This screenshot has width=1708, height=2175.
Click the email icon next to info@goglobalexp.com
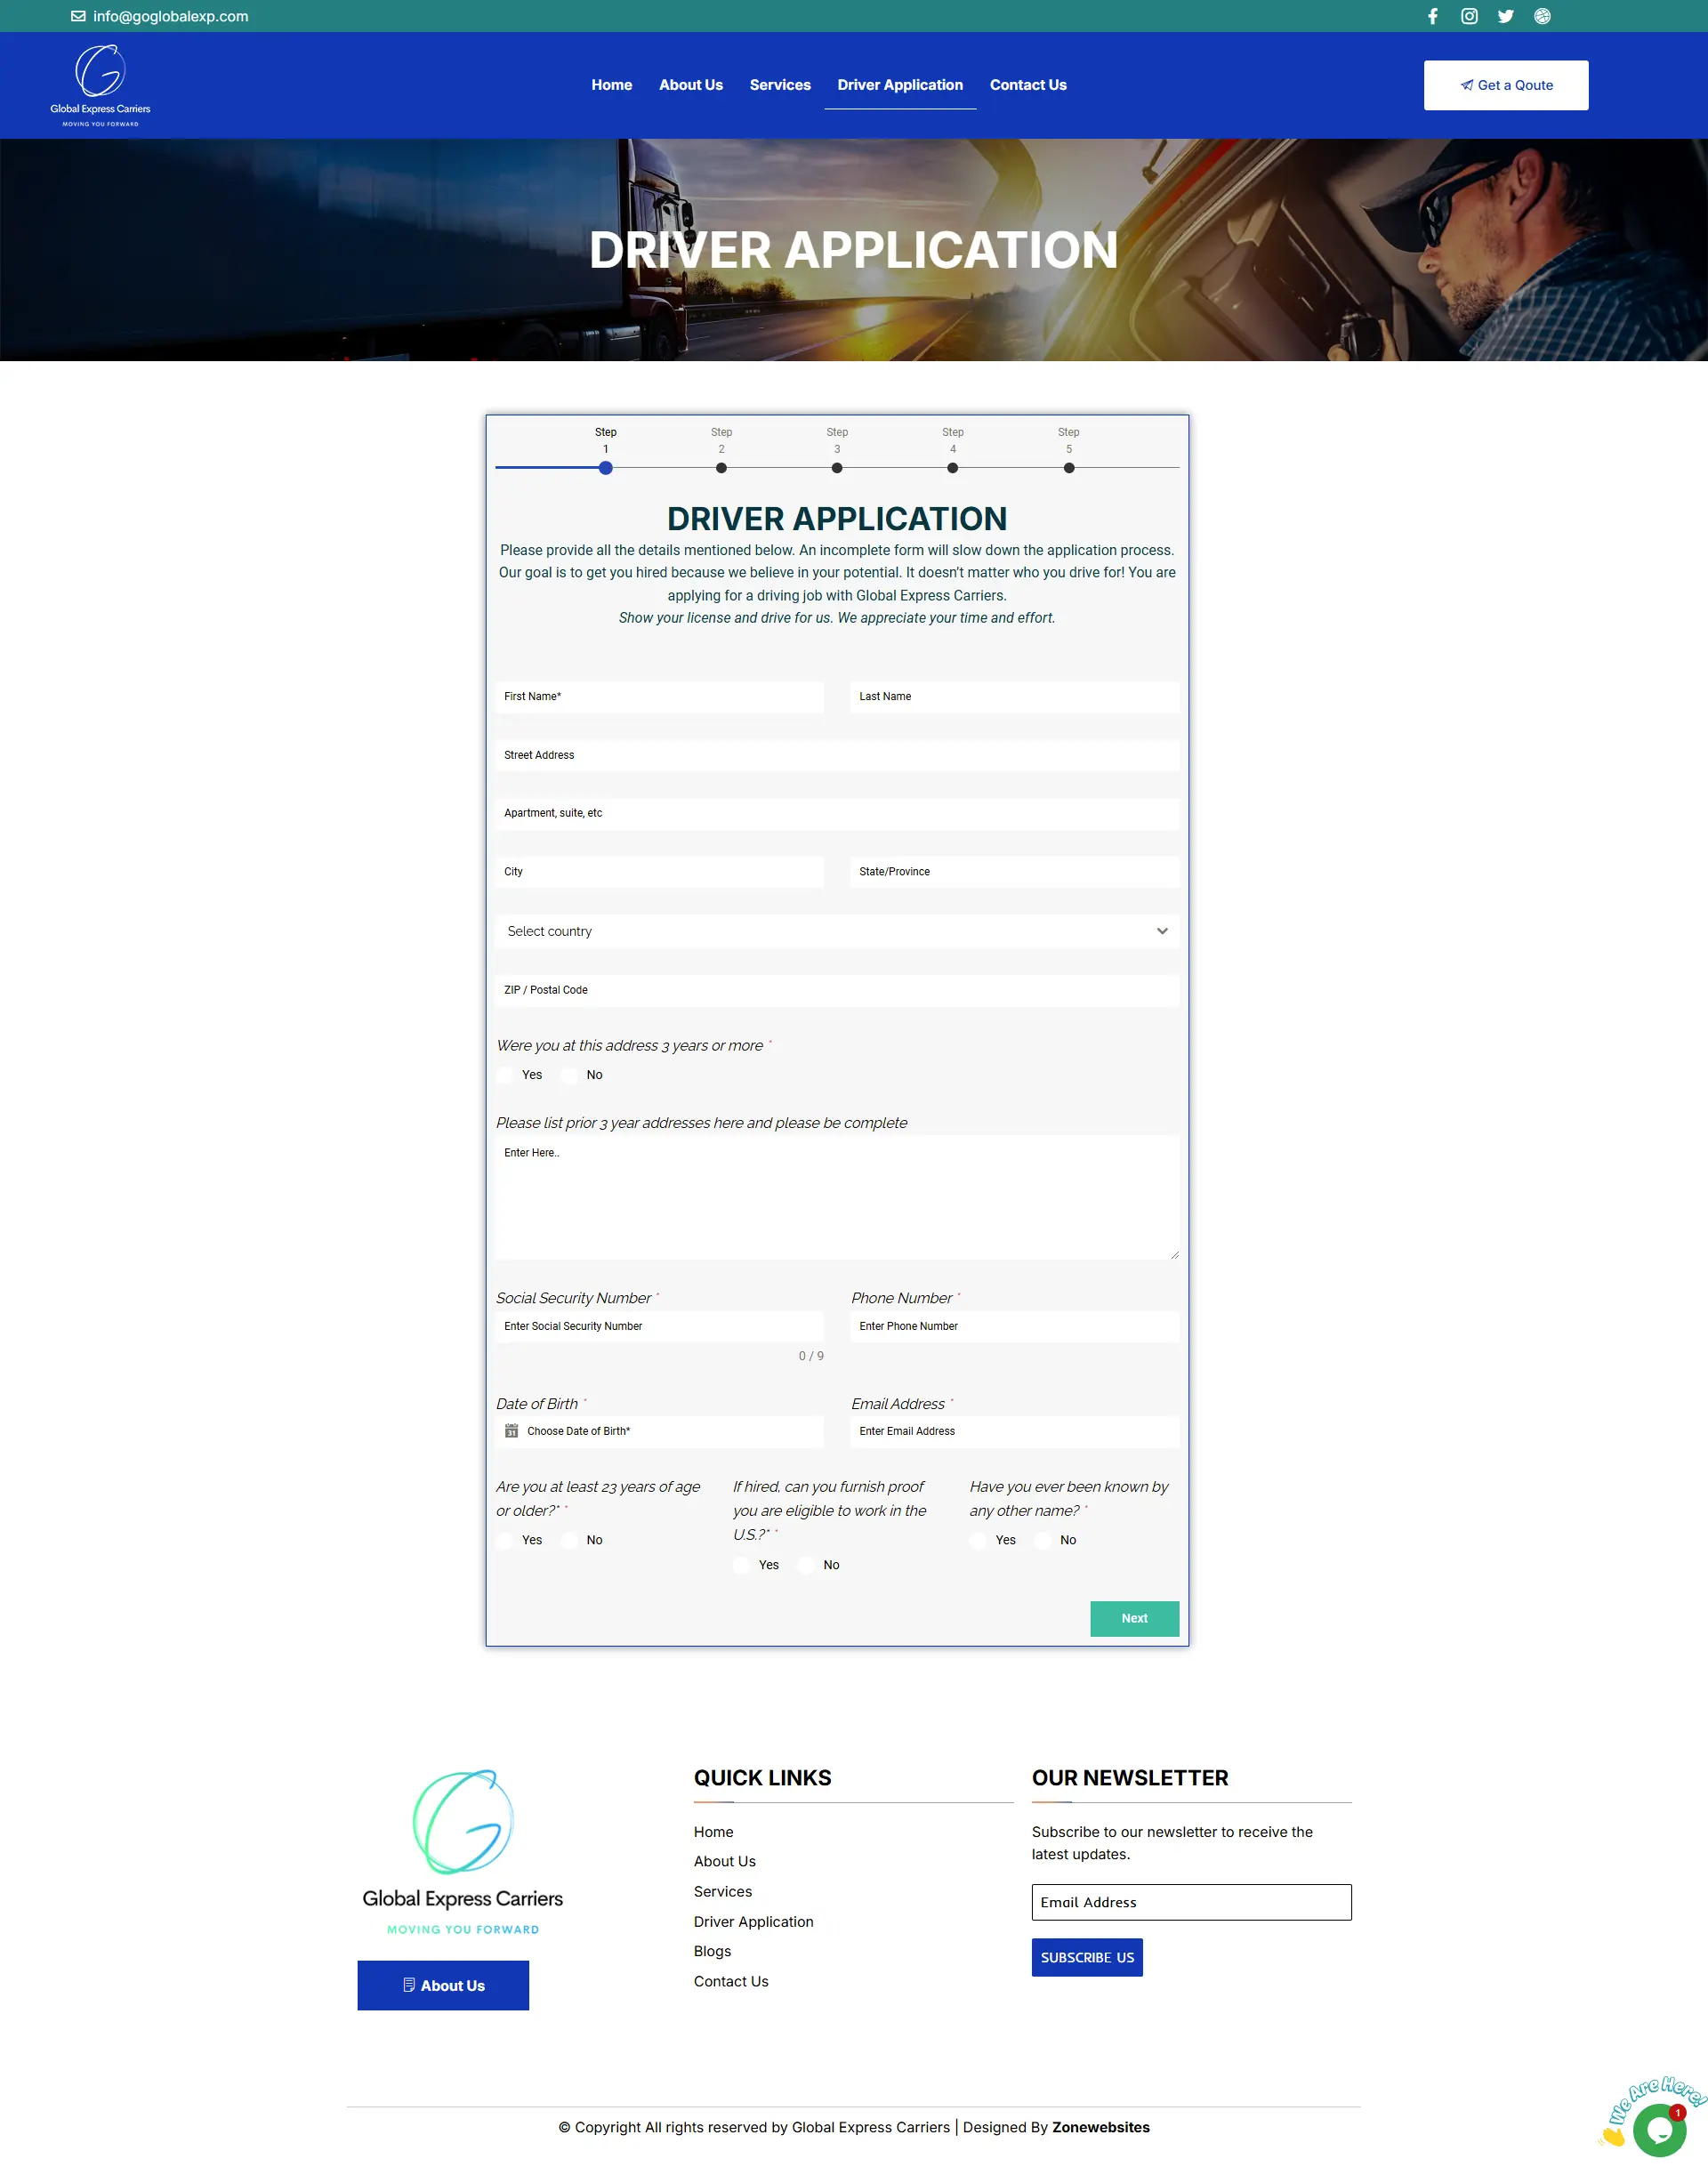[x=77, y=16]
